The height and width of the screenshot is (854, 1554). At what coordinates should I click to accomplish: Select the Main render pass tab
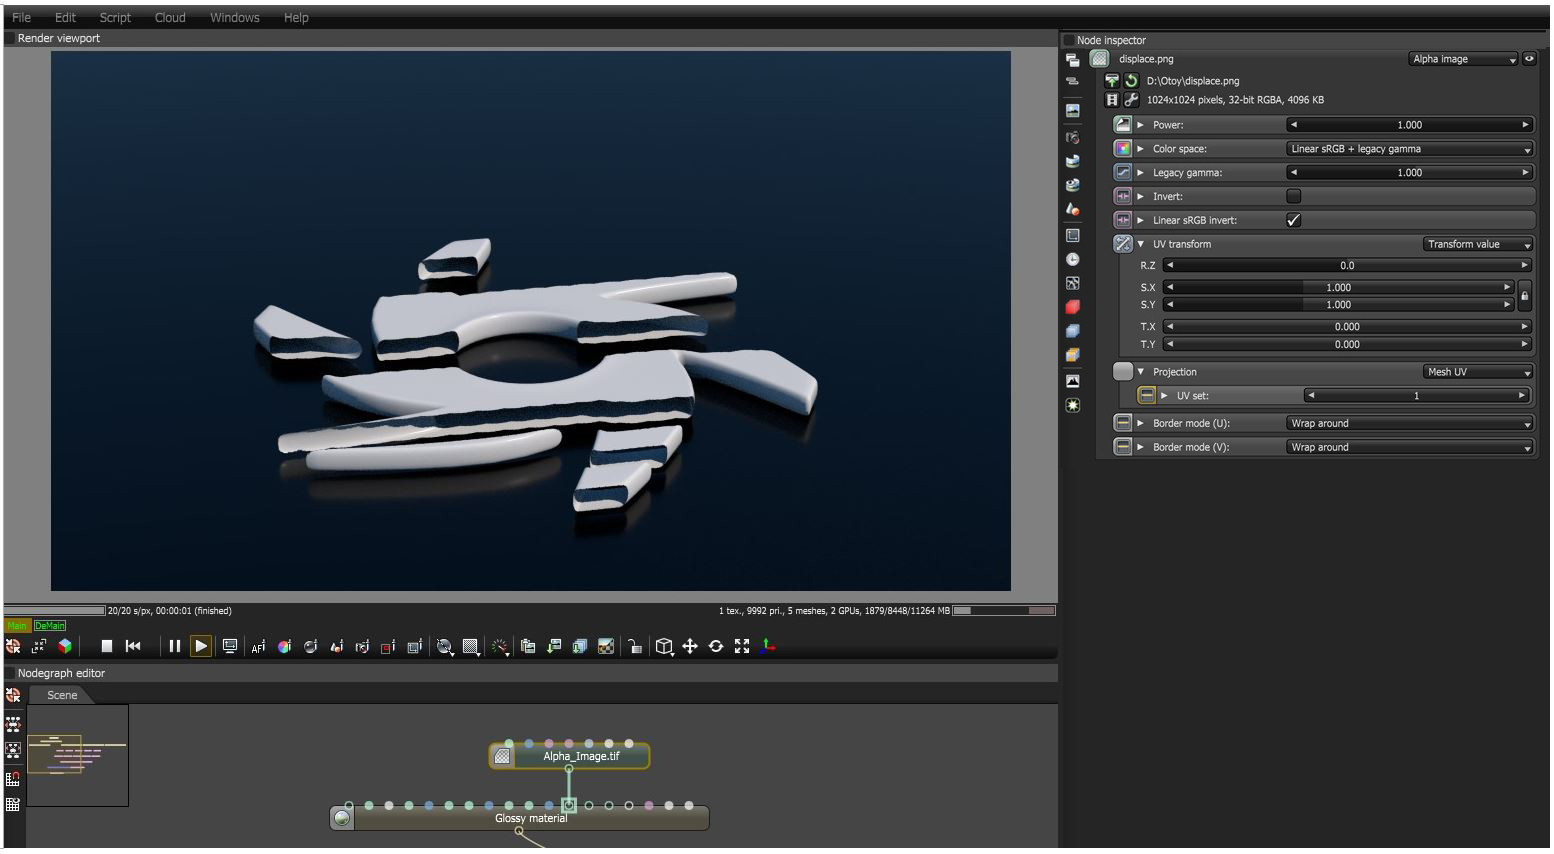point(17,626)
